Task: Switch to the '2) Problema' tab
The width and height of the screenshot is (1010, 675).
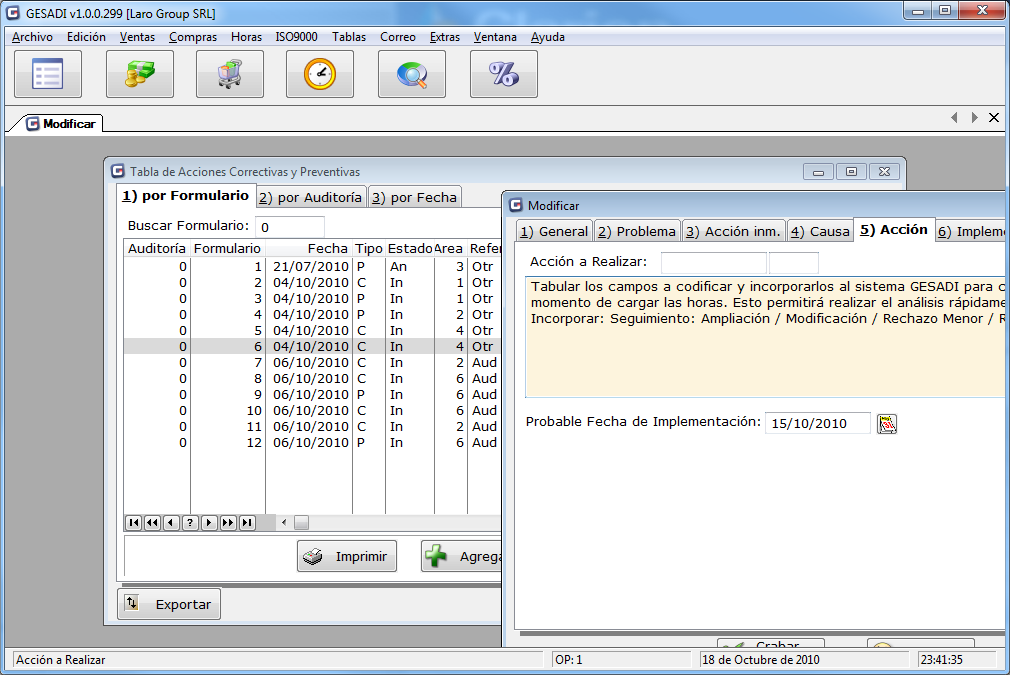Action: (x=637, y=231)
